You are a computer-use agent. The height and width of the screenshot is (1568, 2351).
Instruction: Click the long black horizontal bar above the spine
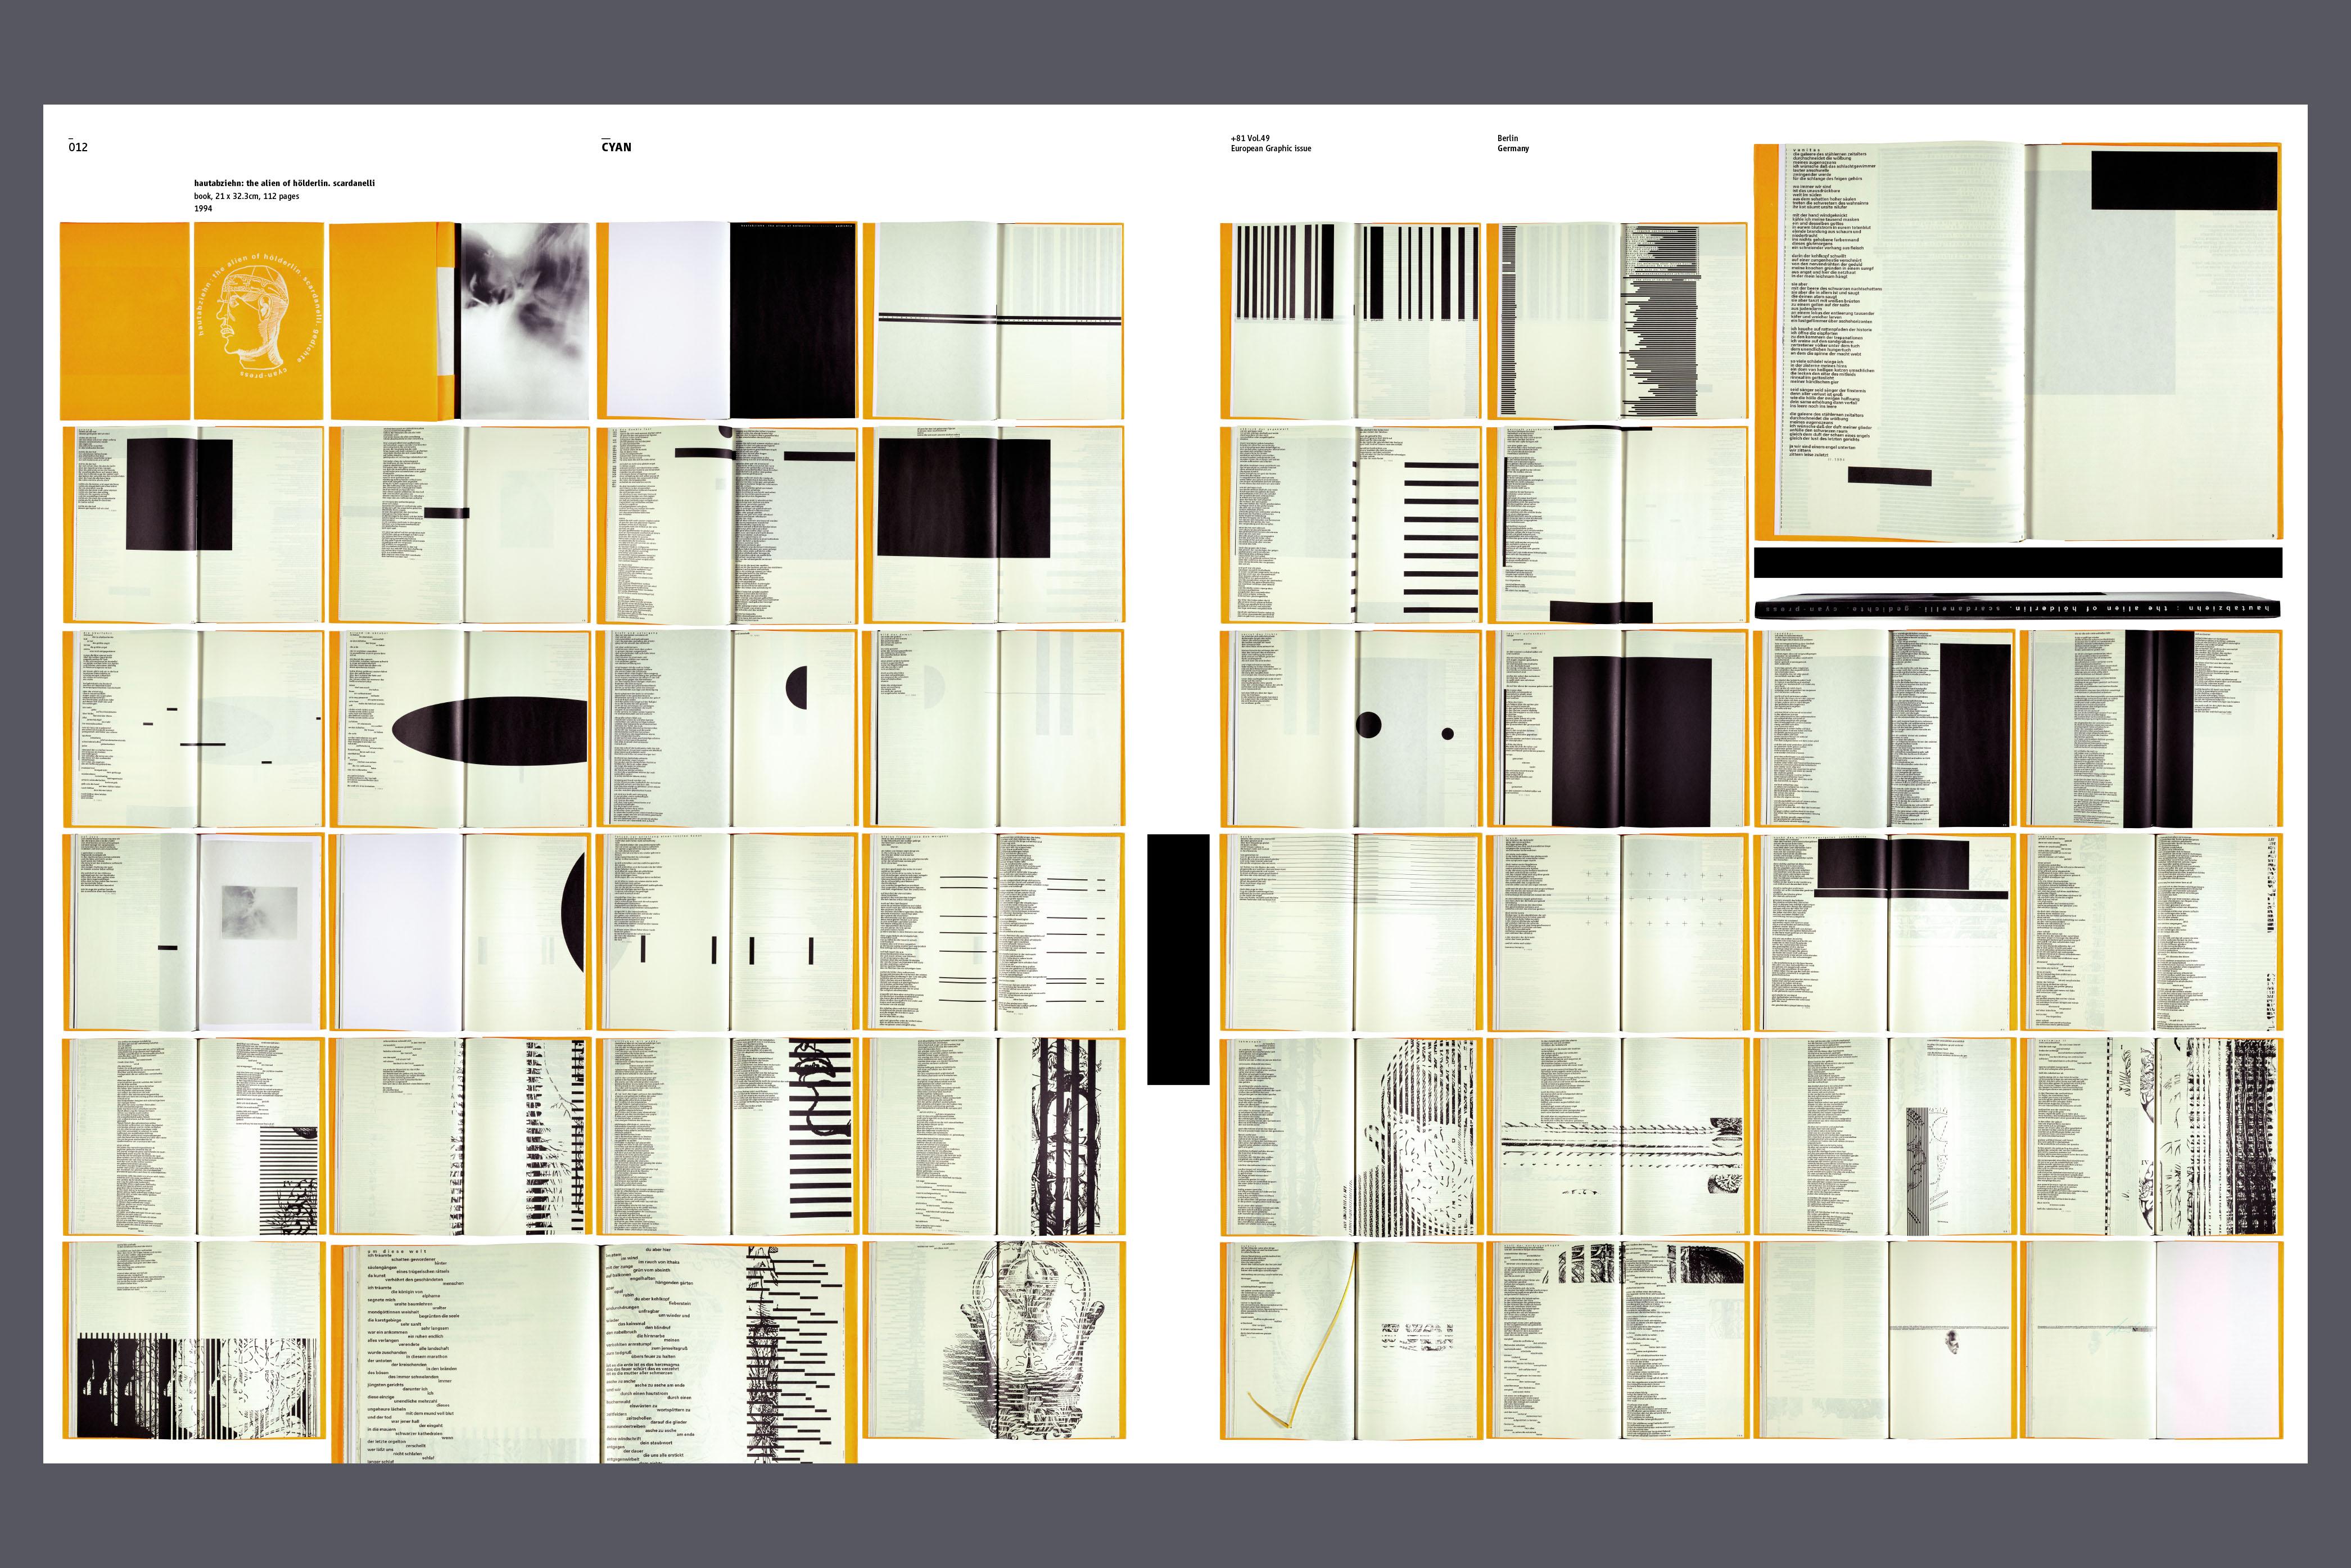pos(2018,562)
